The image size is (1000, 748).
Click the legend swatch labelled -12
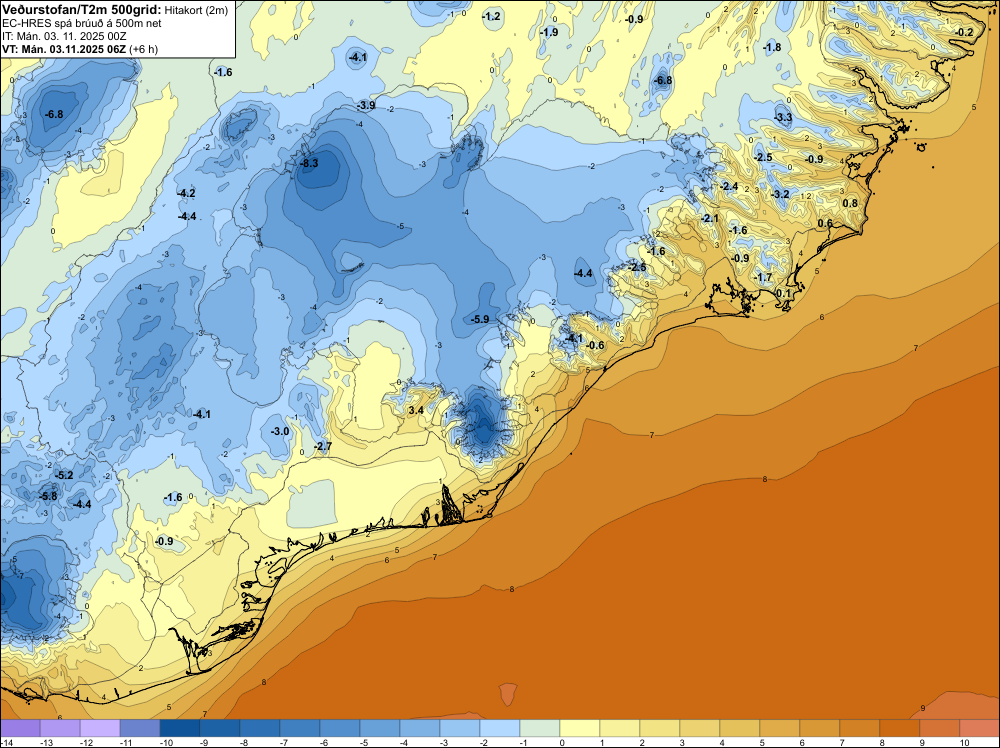point(100,728)
